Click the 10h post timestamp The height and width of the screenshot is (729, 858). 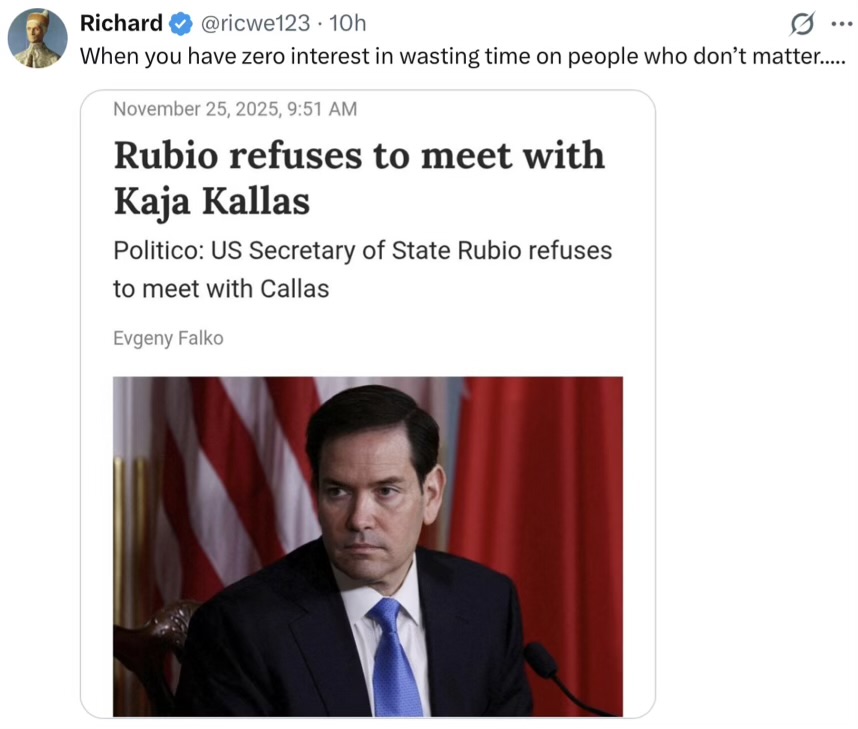(348, 23)
